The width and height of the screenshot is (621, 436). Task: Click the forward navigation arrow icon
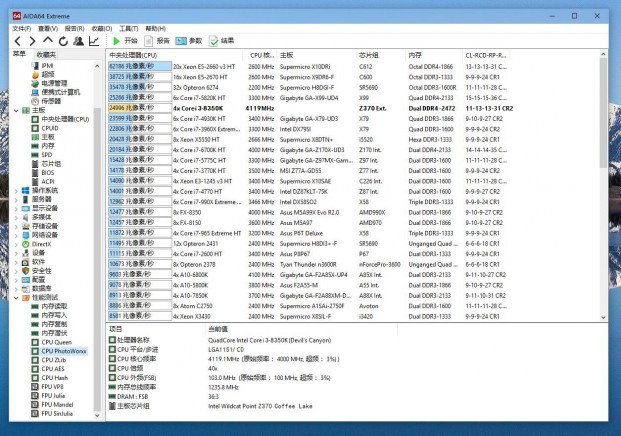pos(32,41)
